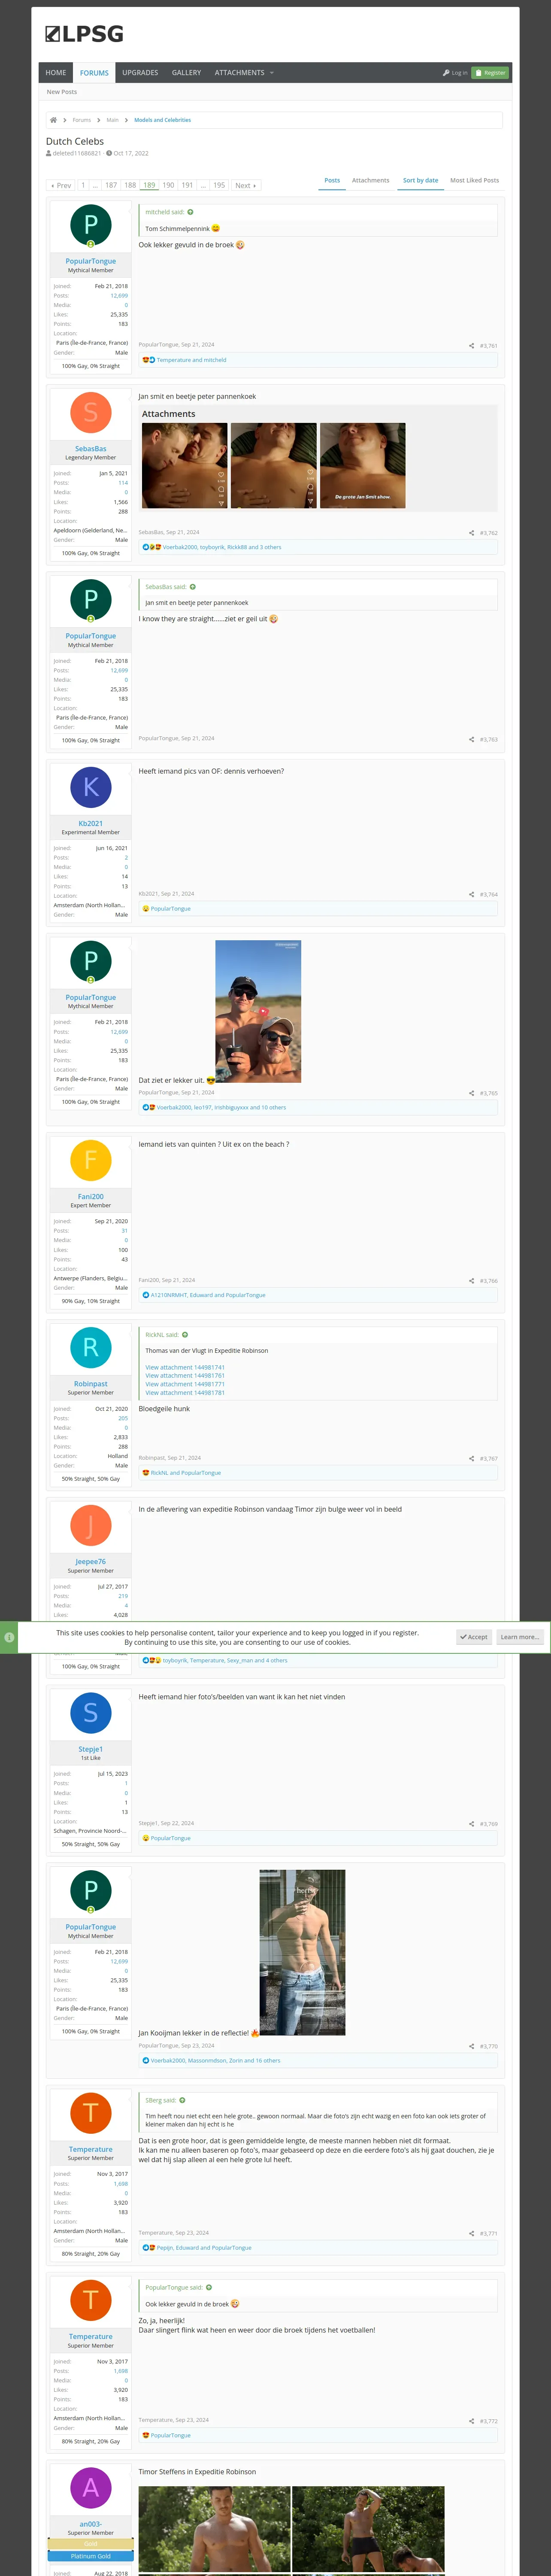Click the share icon next to #3,761
The width and height of the screenshot is (551, 2576).
point(471,346)
